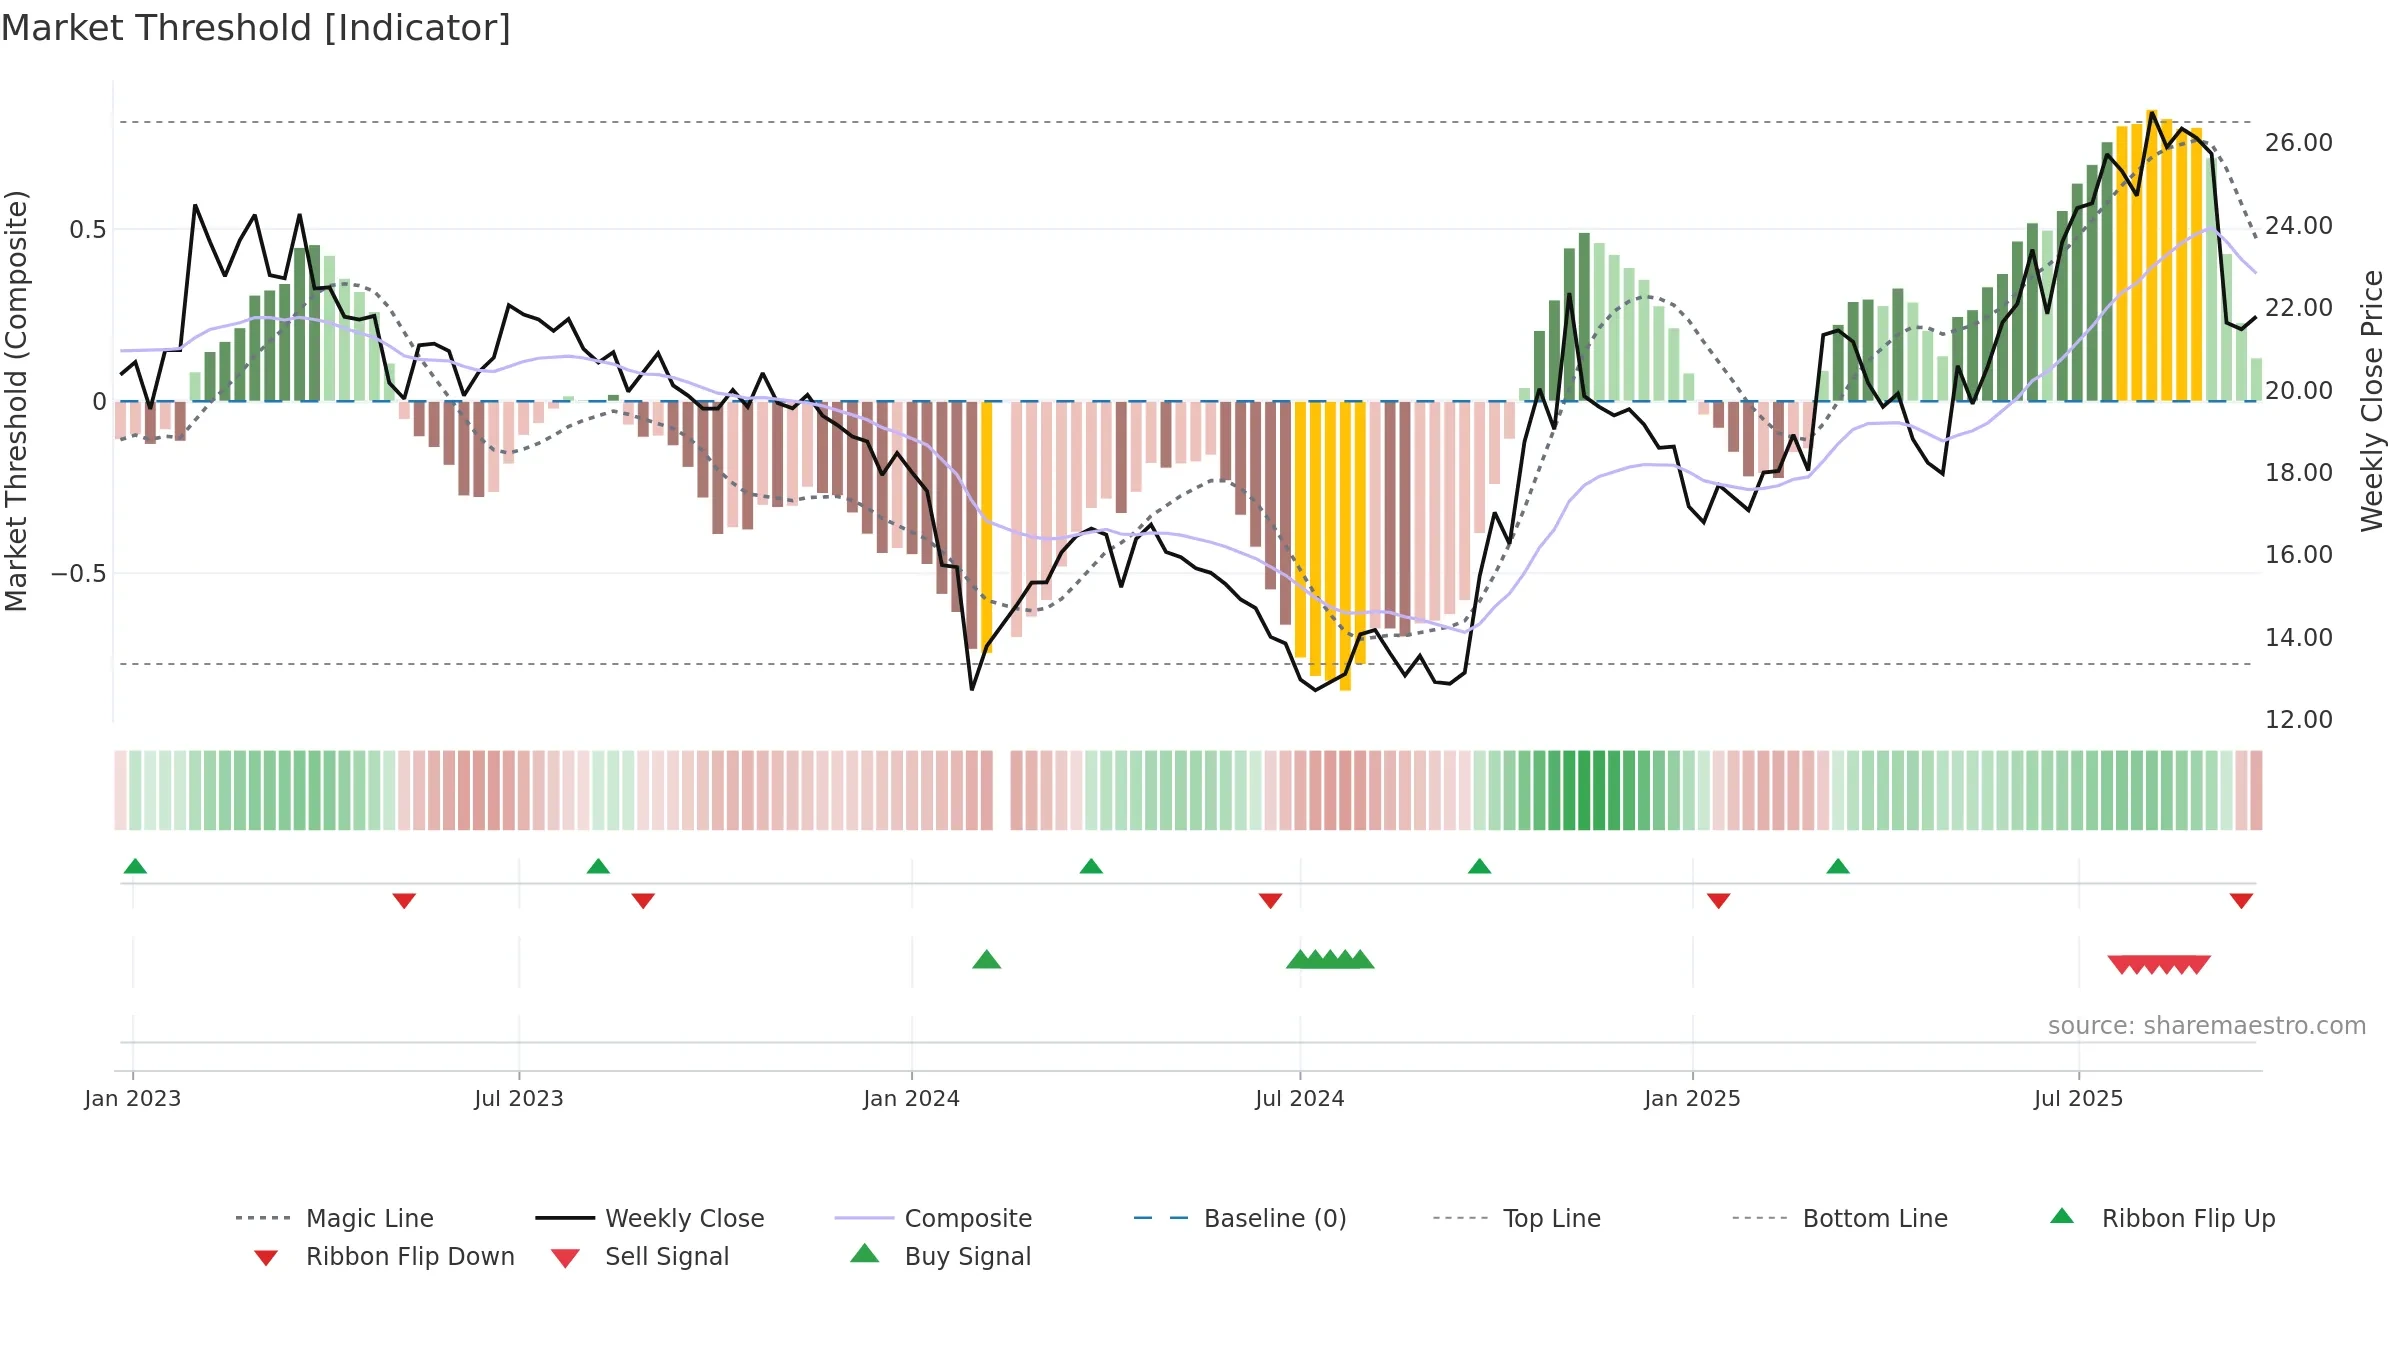This screenshot has height=1350, width=2400.
Task: Select the first Sell Signal triangle in the mid-2025 cluster
Action: point(2121,964)
